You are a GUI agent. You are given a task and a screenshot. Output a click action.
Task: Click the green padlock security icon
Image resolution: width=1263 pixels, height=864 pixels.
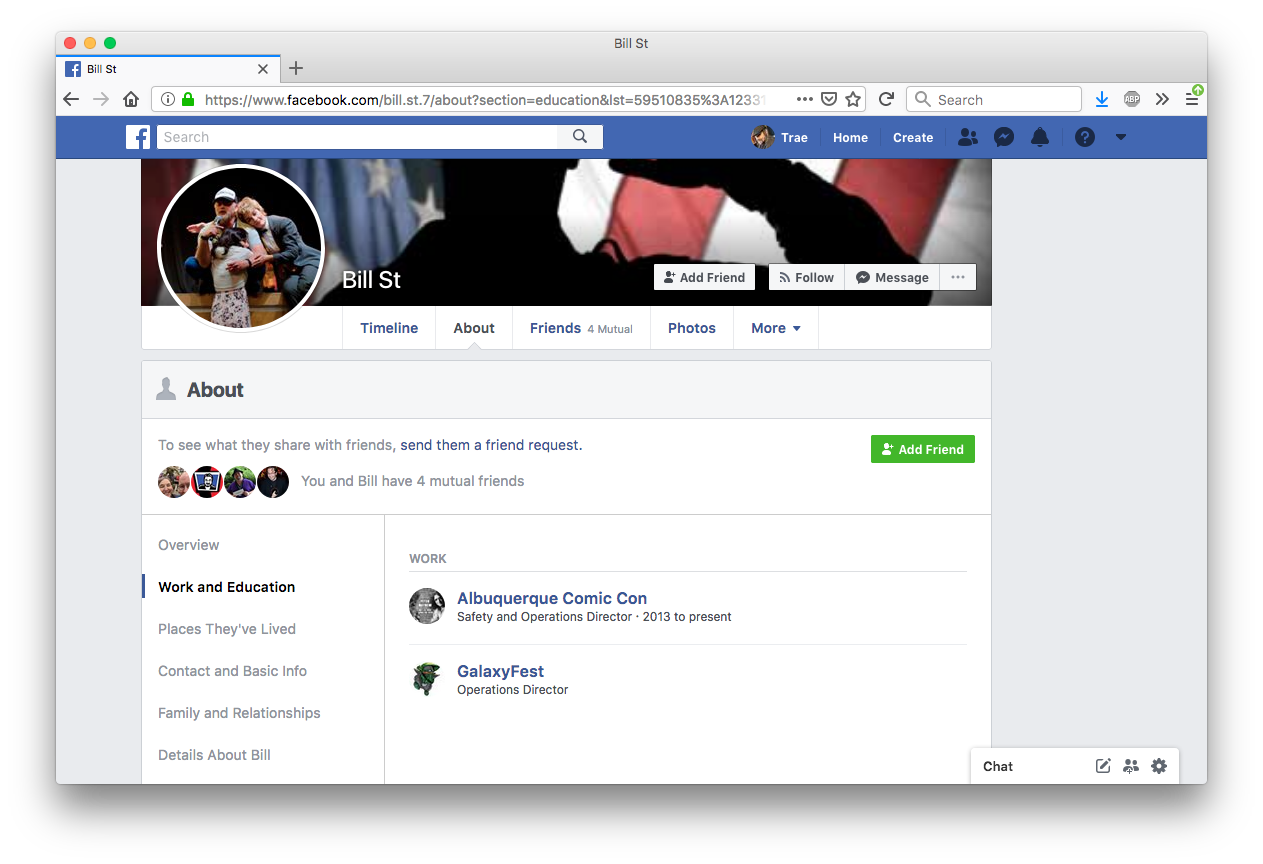(x=187, y=99)
